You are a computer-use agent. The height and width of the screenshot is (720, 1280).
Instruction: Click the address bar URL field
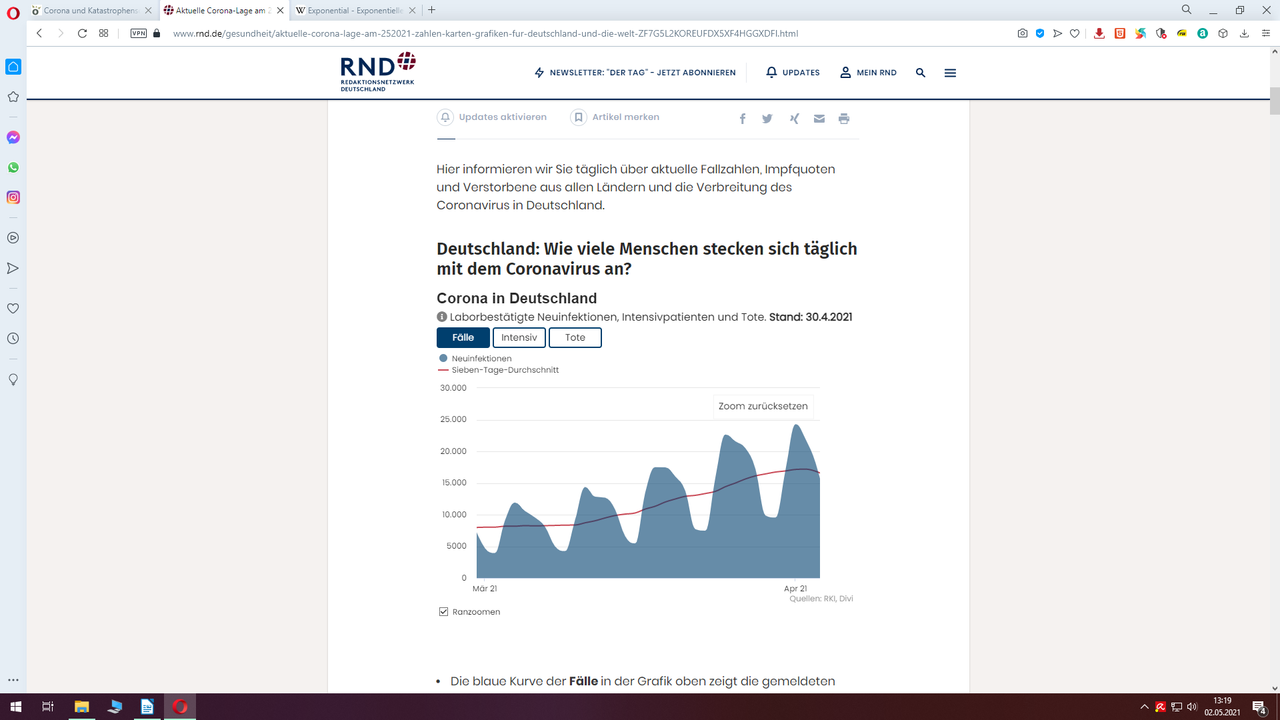tap(485, 33)
